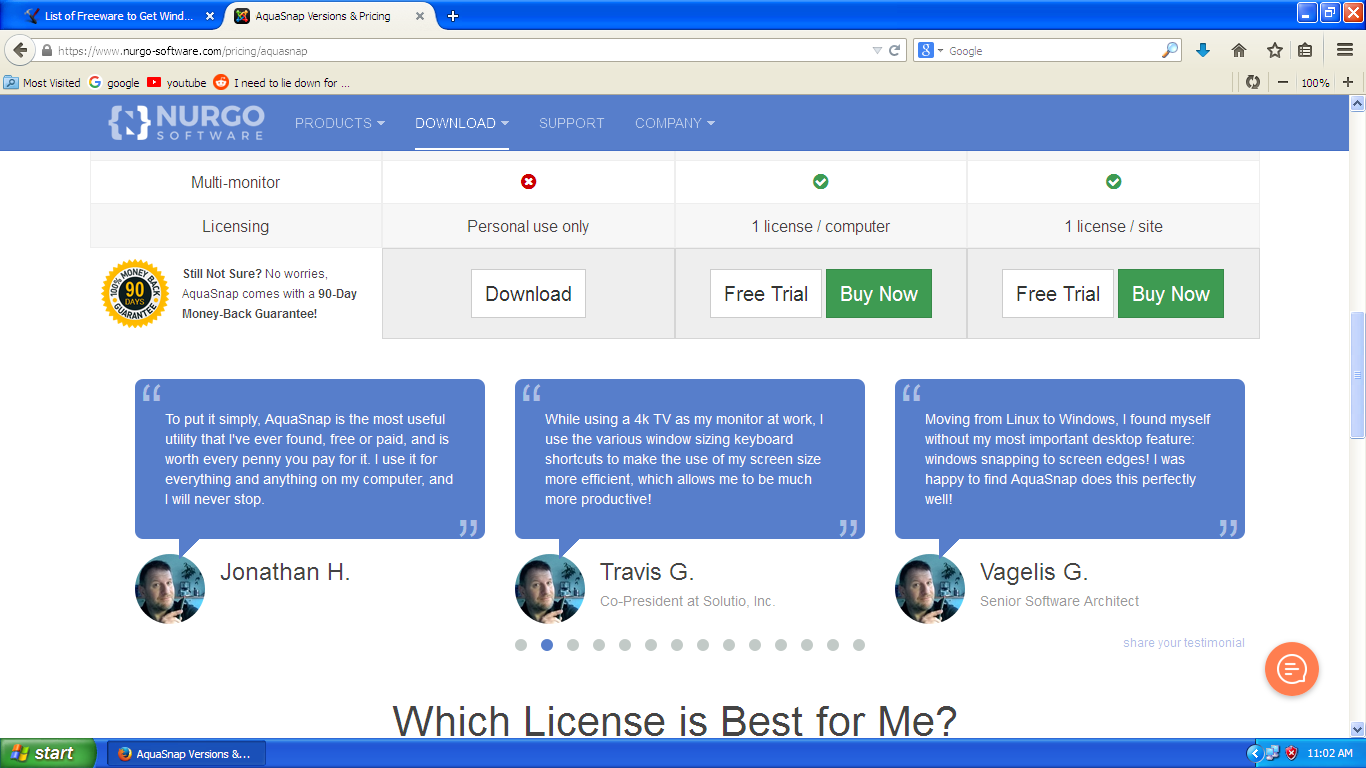The width and height of the screenshot is (1366, 768).
Task: Click the page vertical scrollbar thumb
Action: pos(1357,375)
